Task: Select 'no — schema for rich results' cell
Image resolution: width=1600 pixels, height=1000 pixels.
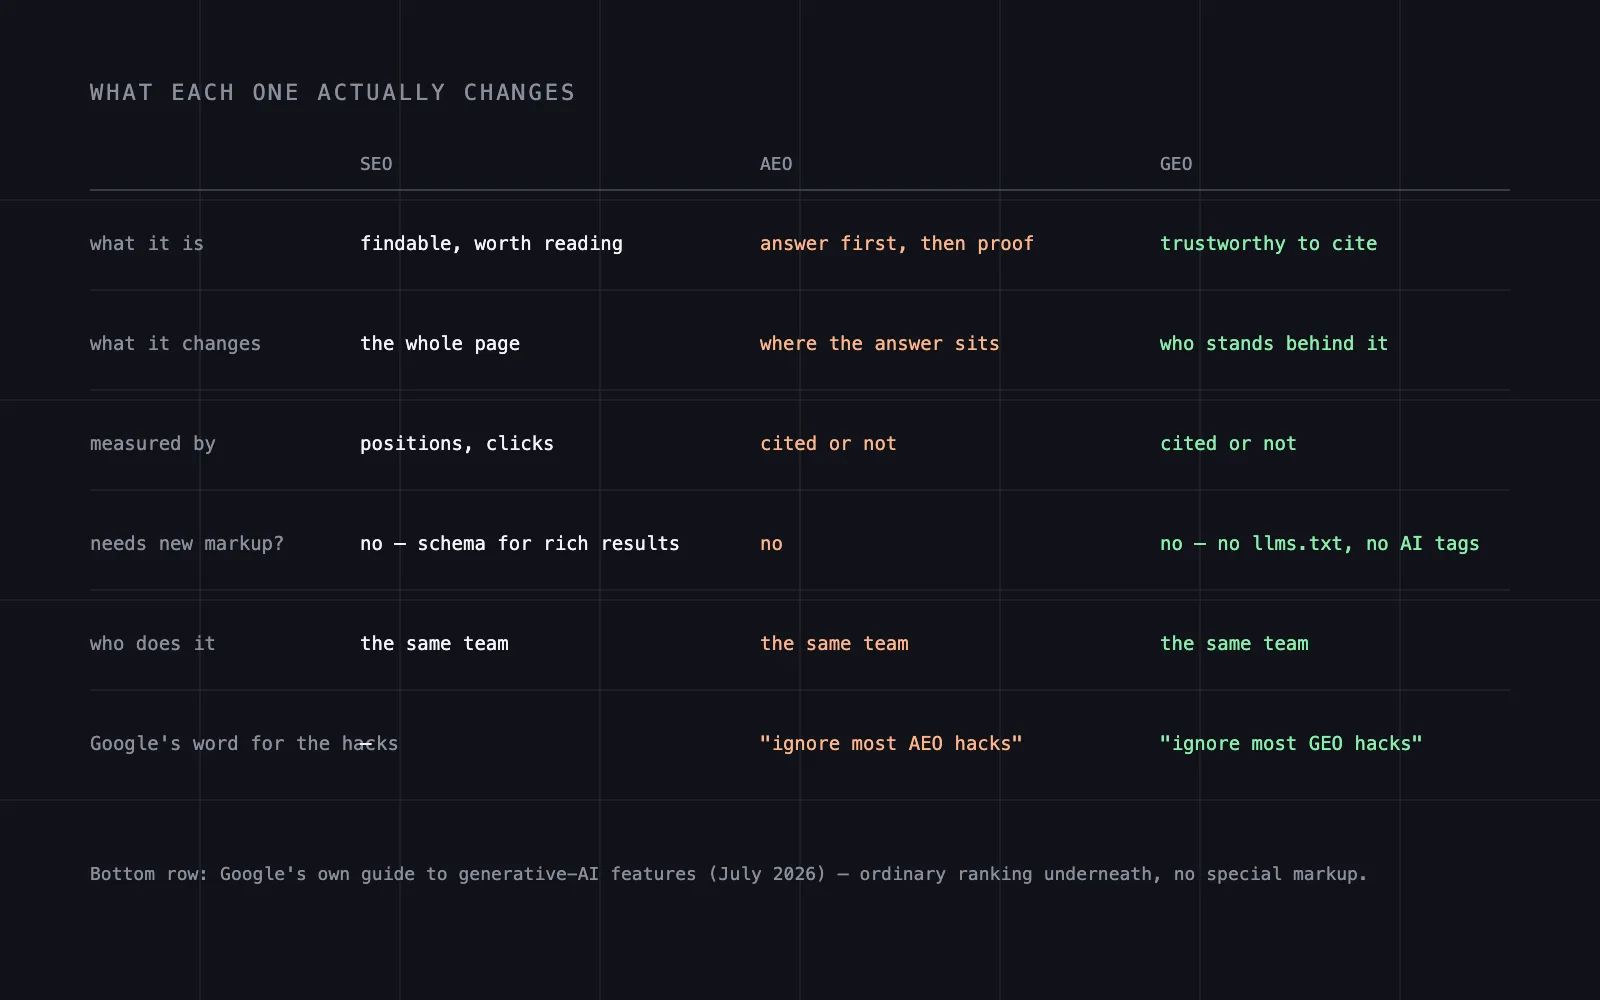Action: 520,543
